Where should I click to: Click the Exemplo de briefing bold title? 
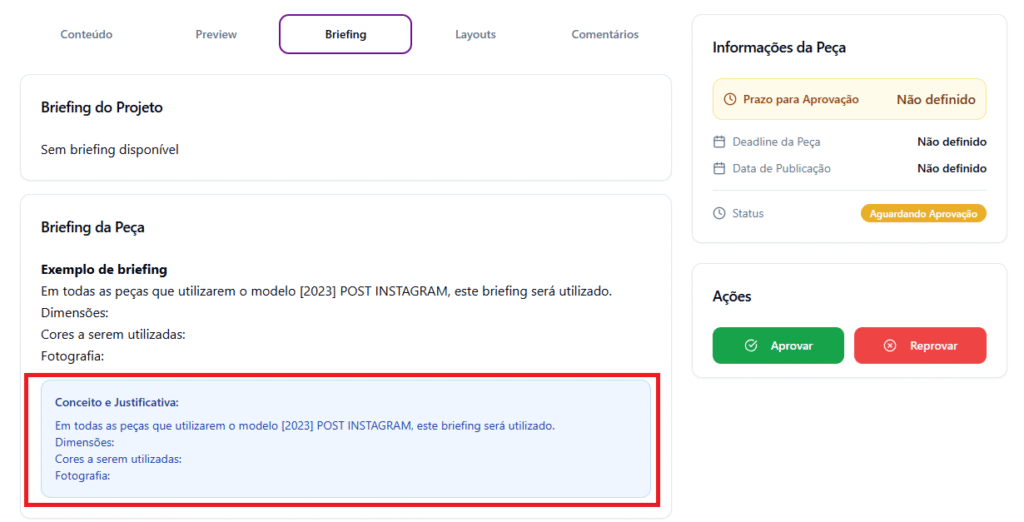tap(104, 269)
